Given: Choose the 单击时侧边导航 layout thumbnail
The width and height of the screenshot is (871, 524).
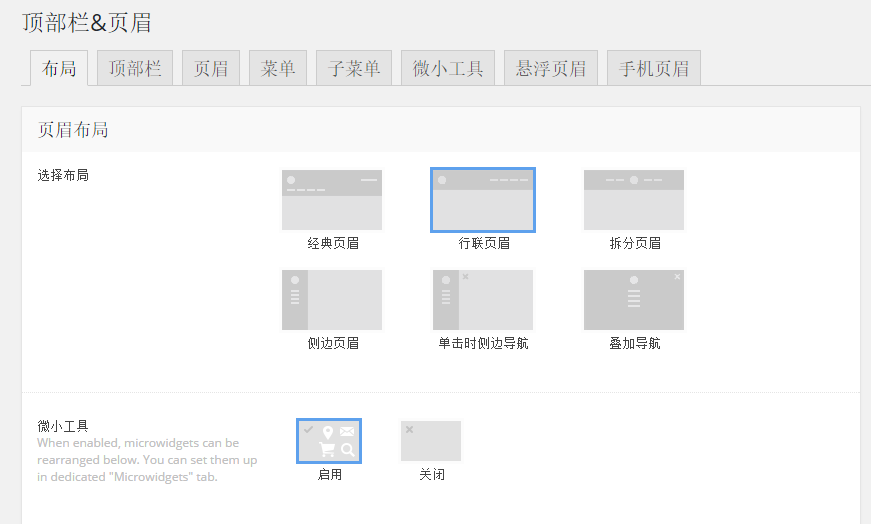Looking at the screenshot, I should pyautogui.click(x=483, y=300).
